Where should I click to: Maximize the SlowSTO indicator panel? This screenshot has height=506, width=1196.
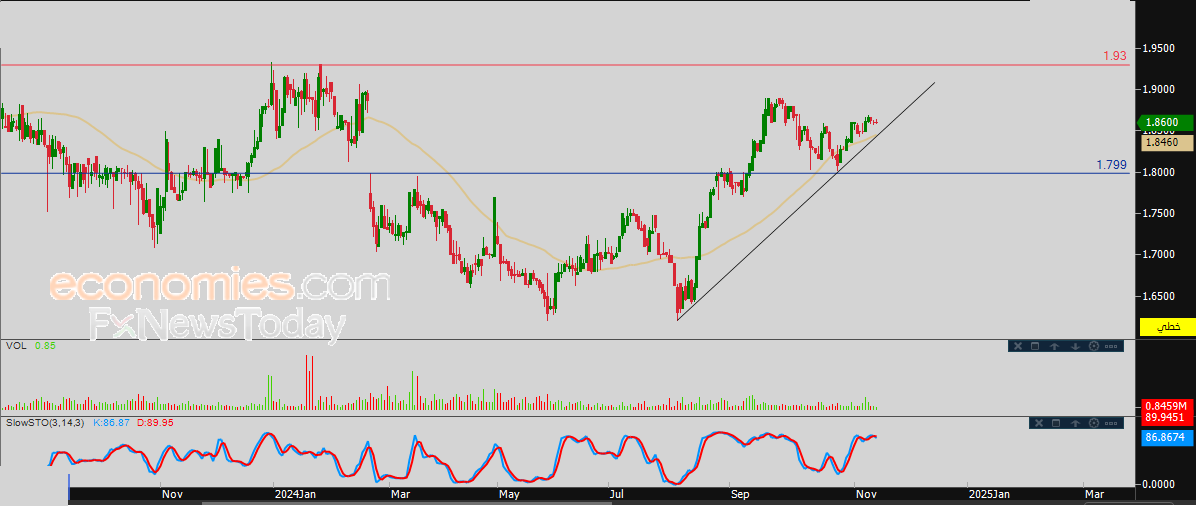coord(1056,423)
